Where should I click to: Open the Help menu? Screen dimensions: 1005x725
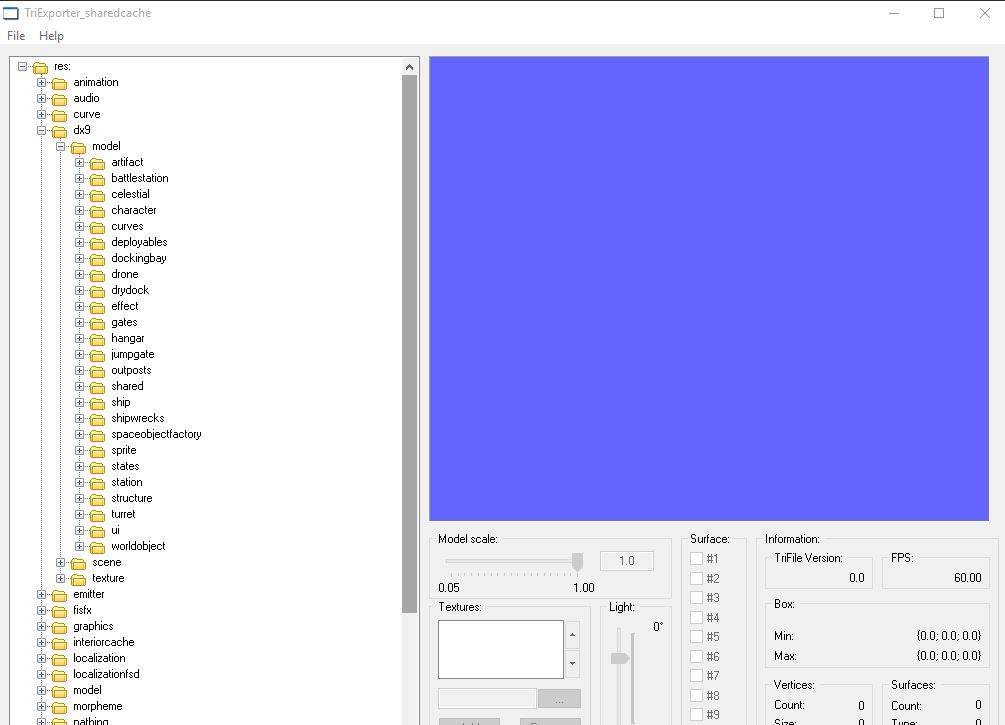[51, 36]
